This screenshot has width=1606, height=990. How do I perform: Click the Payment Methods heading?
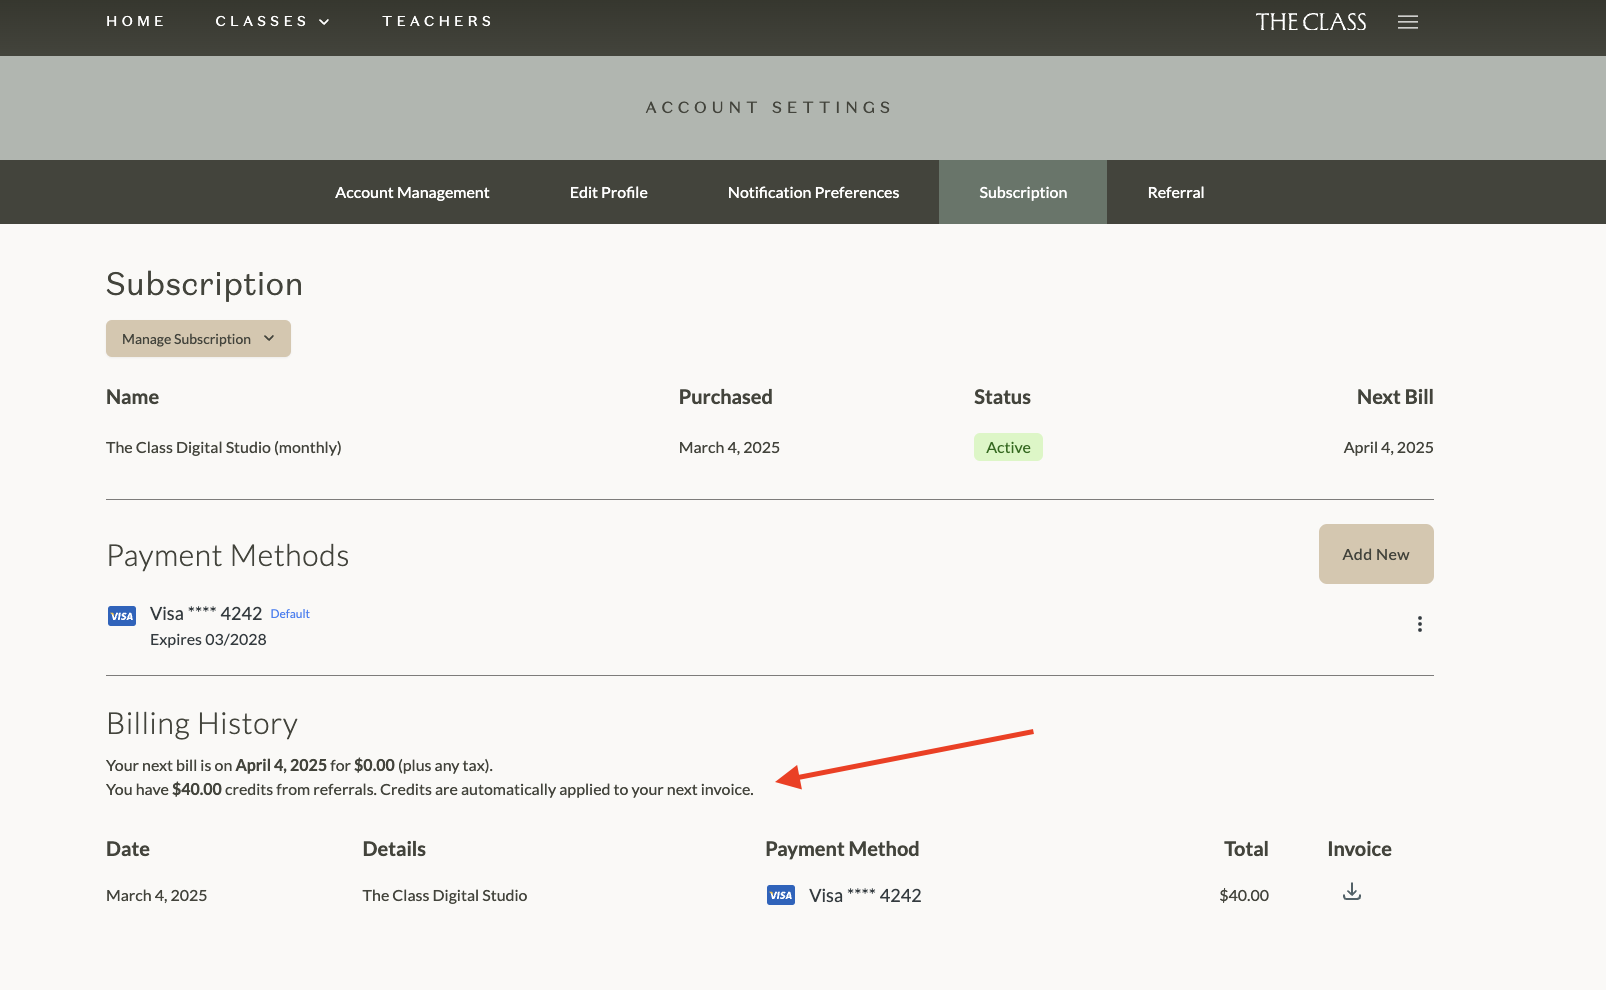(x=228, y=555)
